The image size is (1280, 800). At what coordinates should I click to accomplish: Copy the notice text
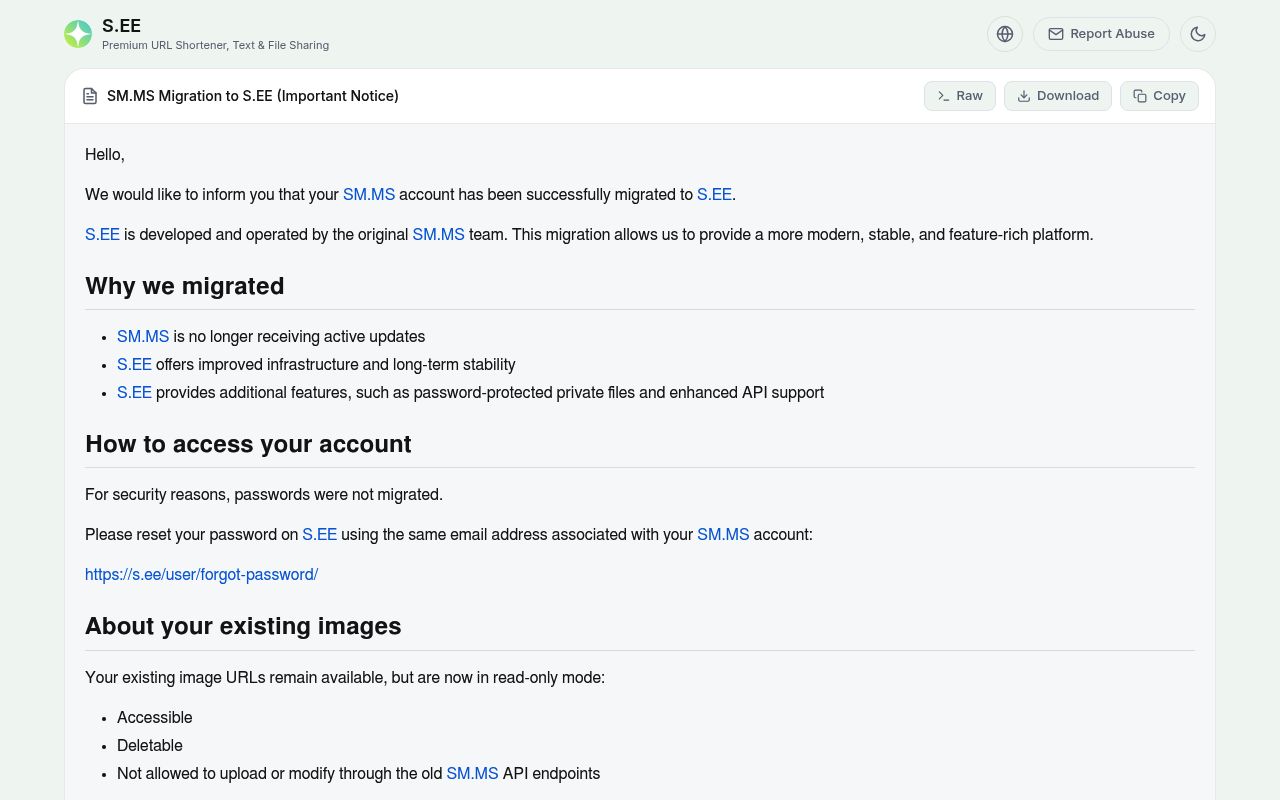[1159, 96]
